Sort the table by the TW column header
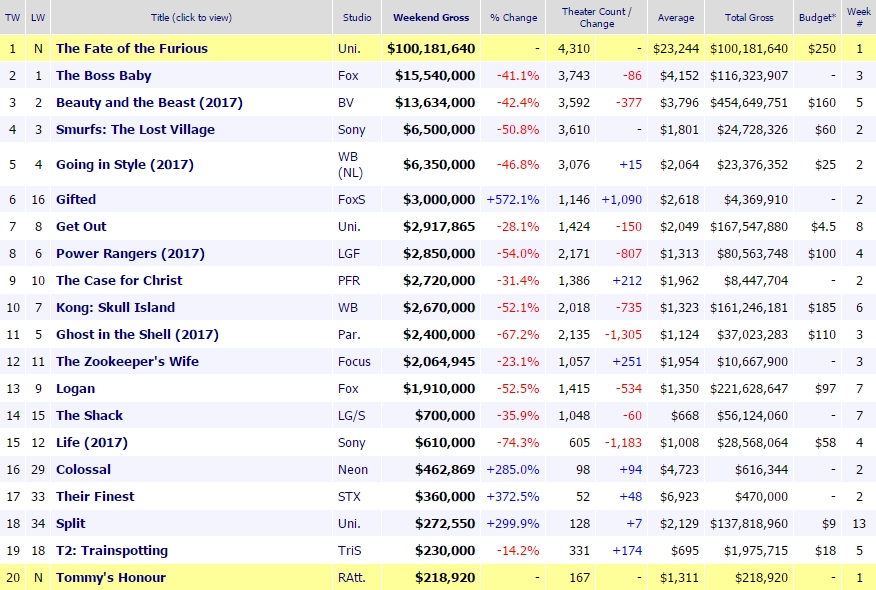 12,17
